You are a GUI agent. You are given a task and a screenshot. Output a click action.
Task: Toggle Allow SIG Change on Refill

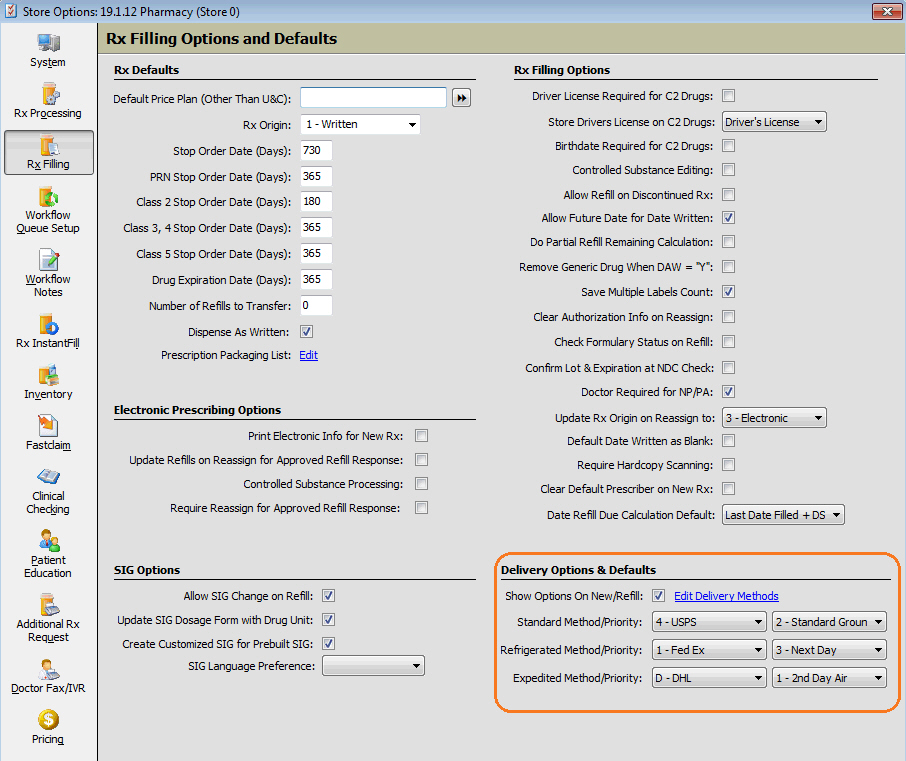329,596
